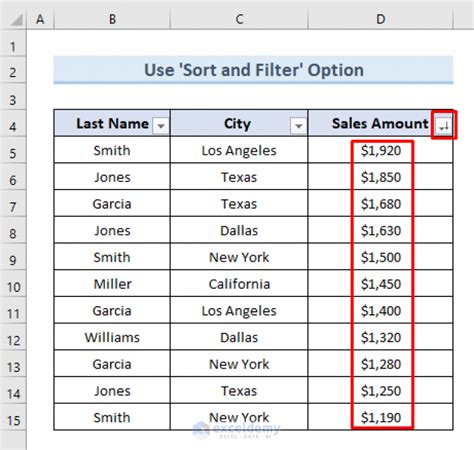This screenshot has height=450, width=474.
Task: Select row 5 header
Action: coord(13,153)
